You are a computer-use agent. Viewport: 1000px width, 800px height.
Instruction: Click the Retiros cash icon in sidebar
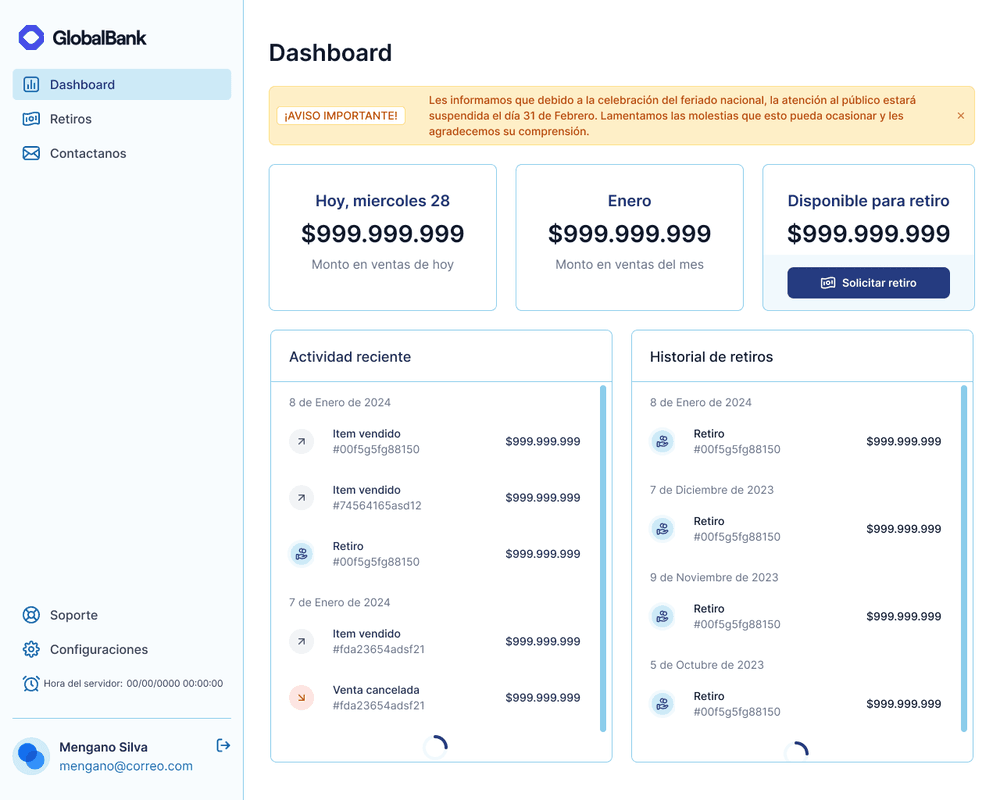pyautogui.click(x=31, y=119)
